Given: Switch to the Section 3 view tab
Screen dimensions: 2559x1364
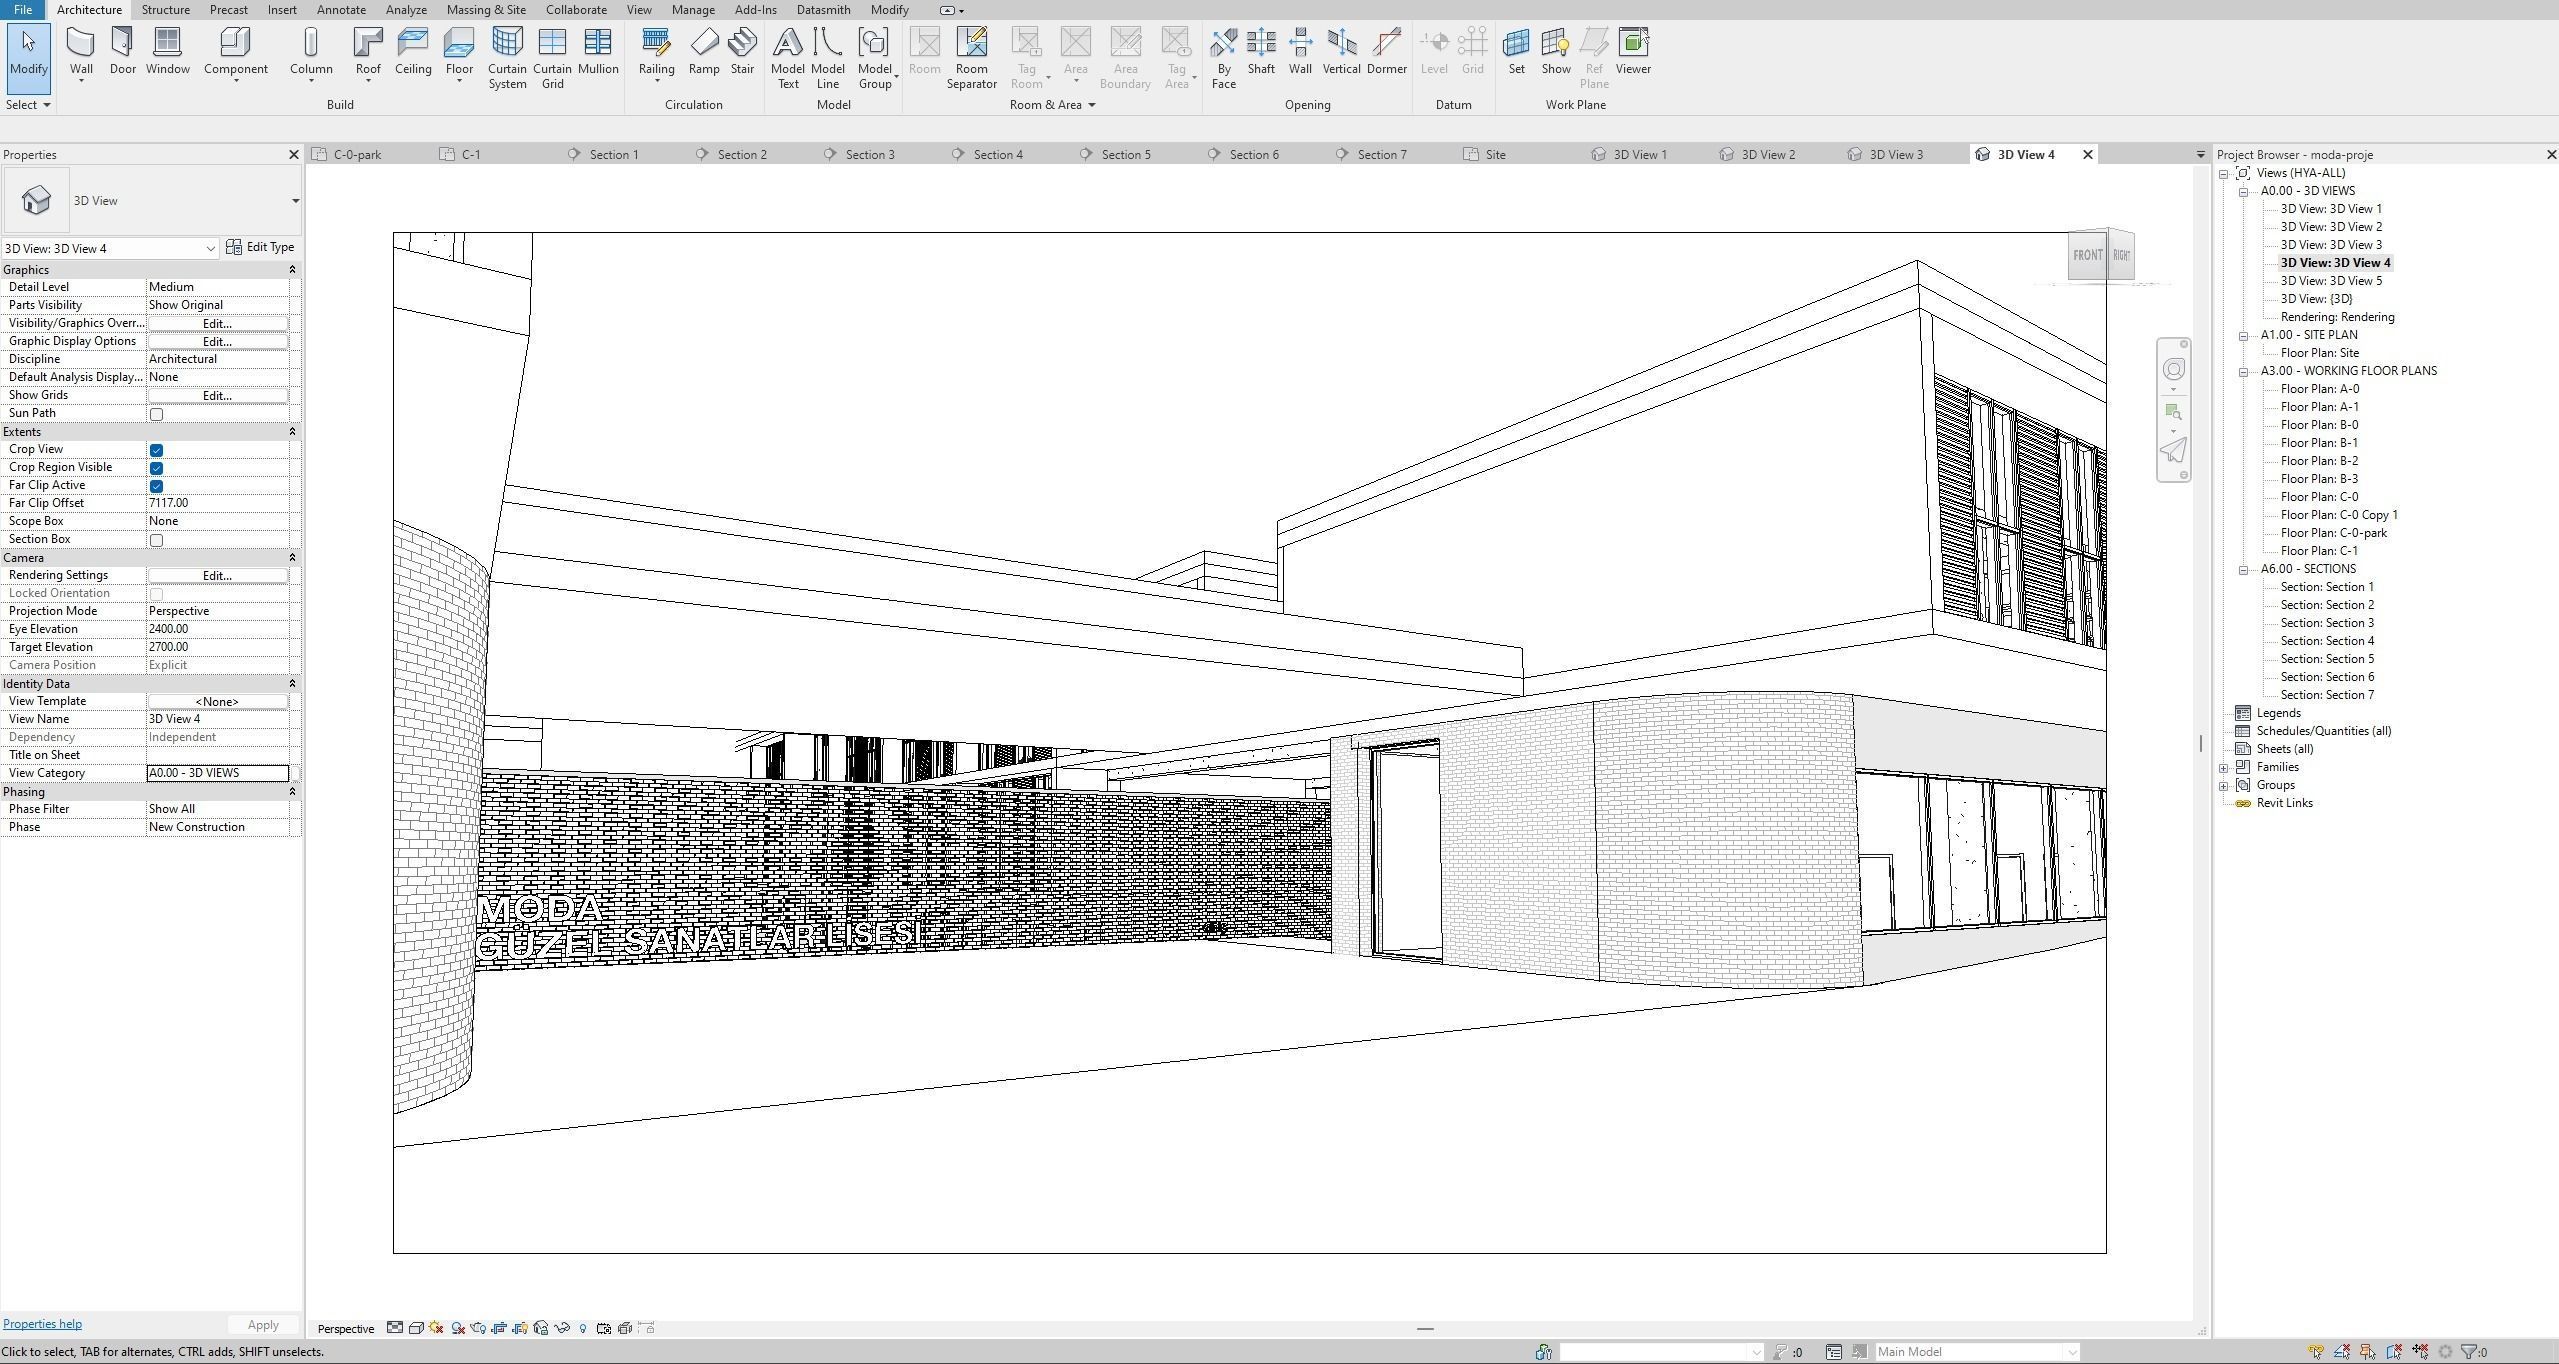Looking at the screenshot, I should pyautogui.click(x=869, y=155).
